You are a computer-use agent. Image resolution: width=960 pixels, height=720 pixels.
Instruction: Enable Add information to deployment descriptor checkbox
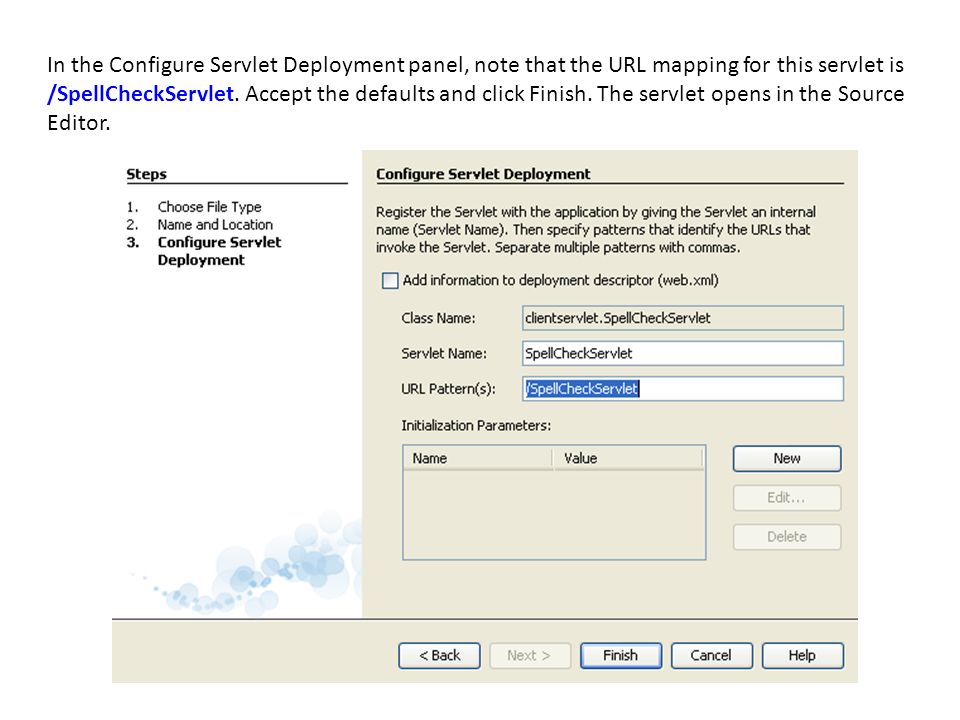pos(390,281)
